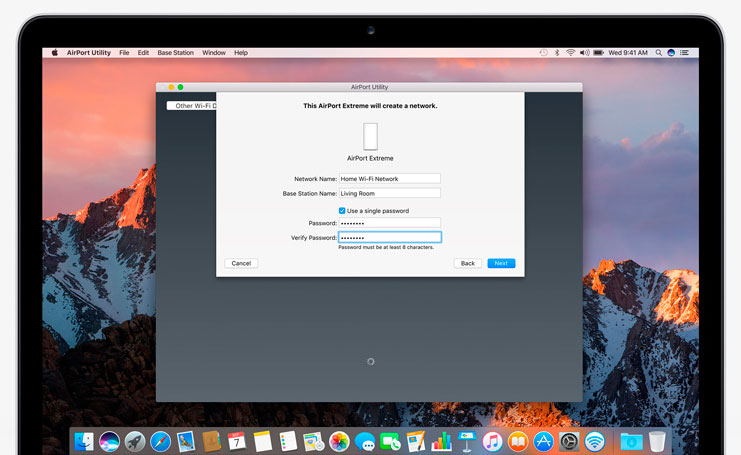Open the Apple menu
Image resolution: width=741 pixels, height=455 pixels.
point(55,52)
